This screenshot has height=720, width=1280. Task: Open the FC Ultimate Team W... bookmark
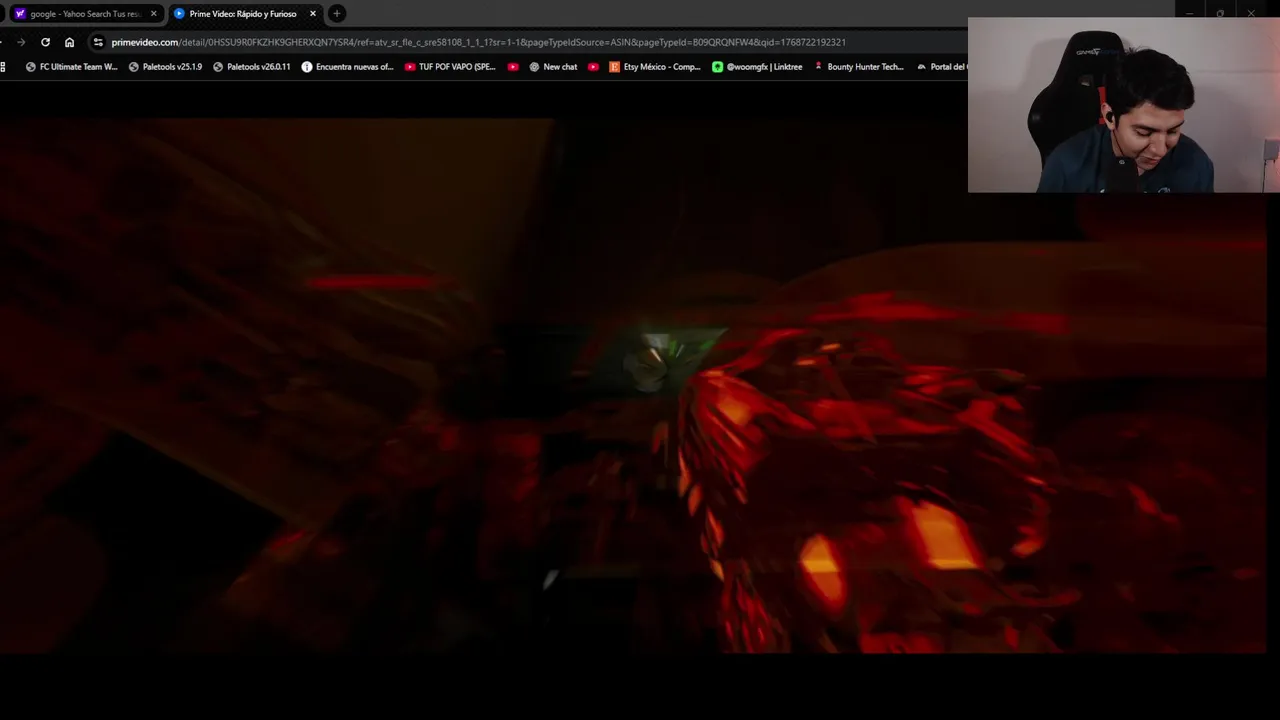71,67
